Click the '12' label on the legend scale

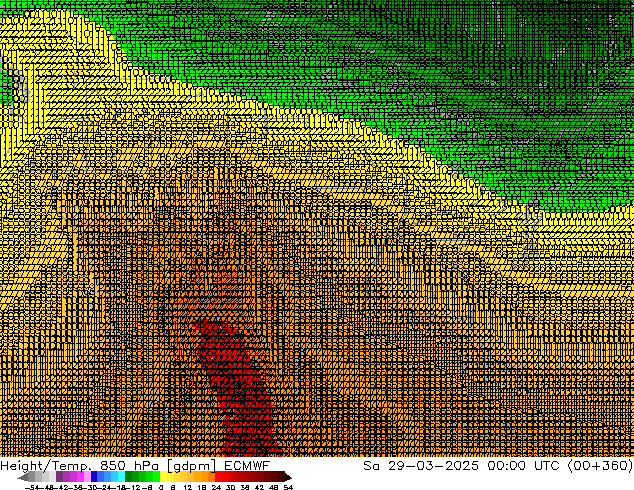coord(187,487)
